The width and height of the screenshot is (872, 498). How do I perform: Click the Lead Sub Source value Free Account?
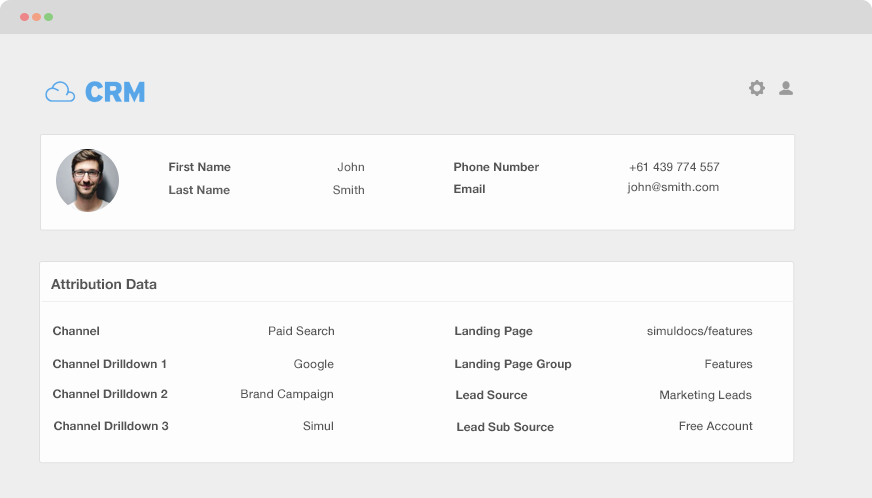[715, 426]
